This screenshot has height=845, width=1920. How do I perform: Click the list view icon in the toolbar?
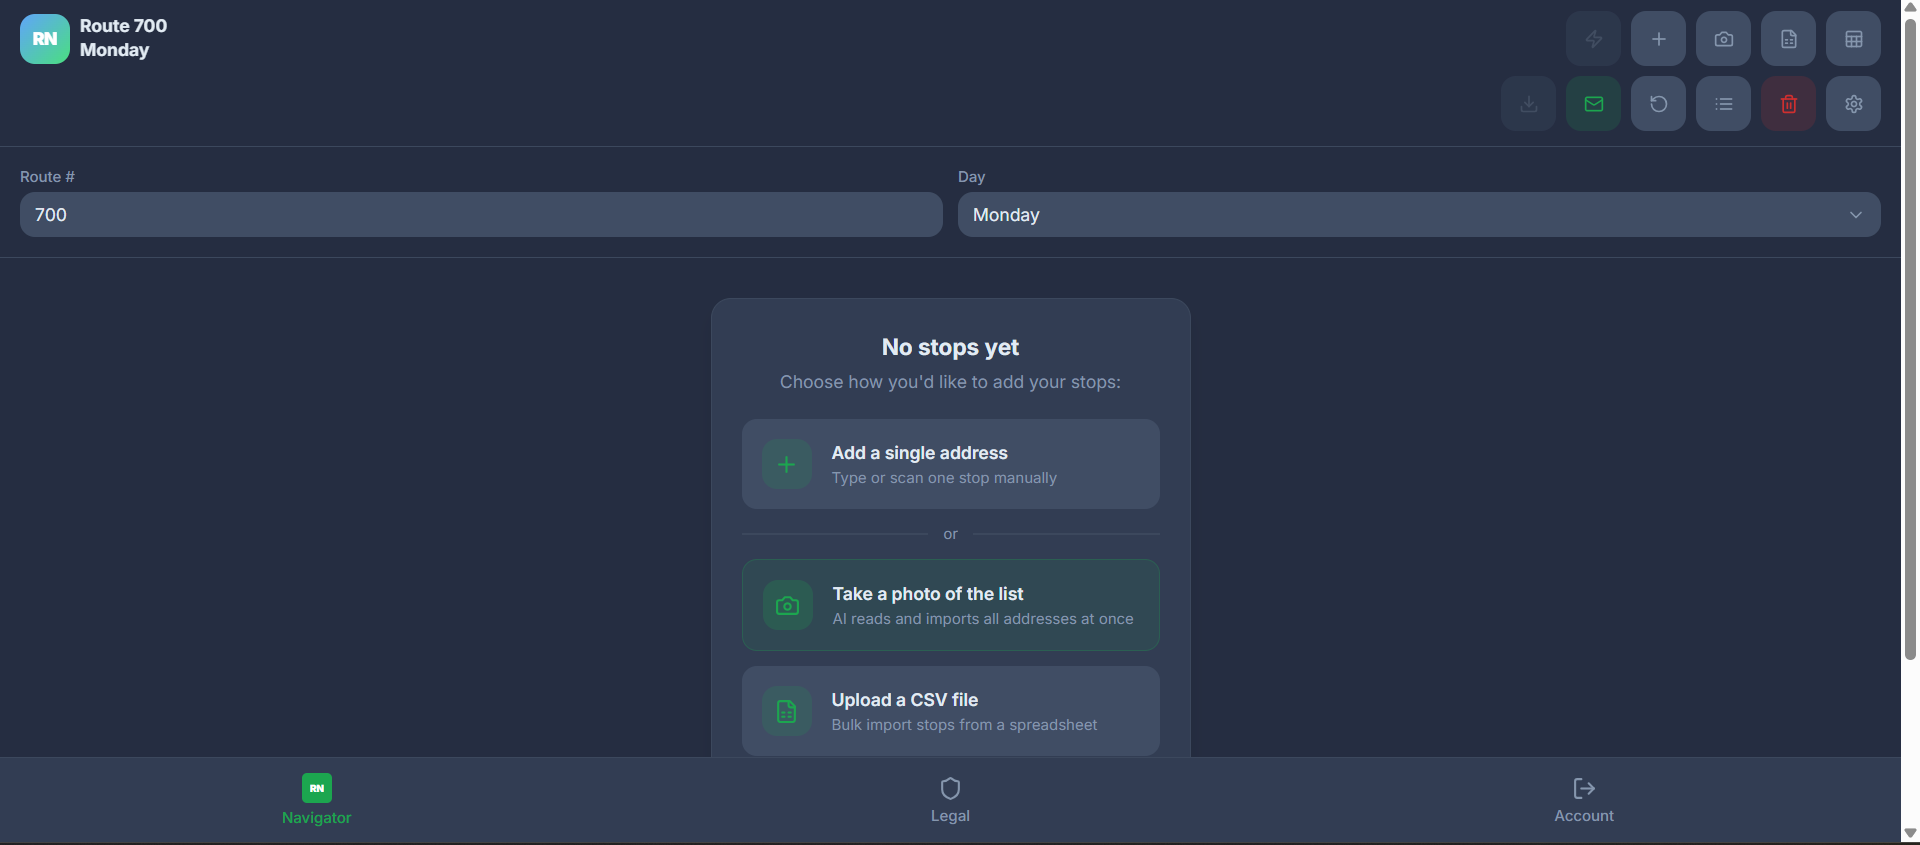(1723, 104)
